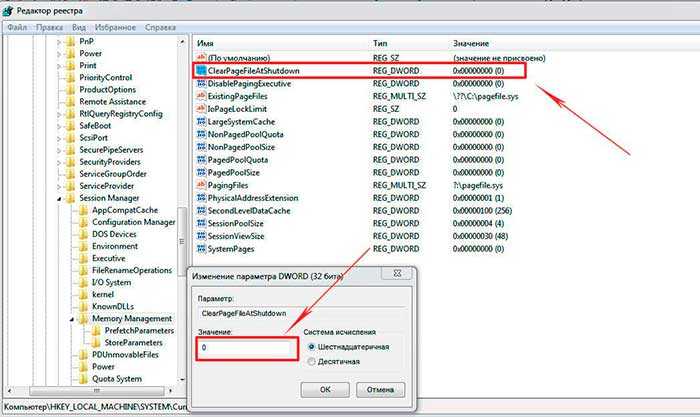
Task: Click the PagedPoolSize value icon
Action: pos(201,172)
